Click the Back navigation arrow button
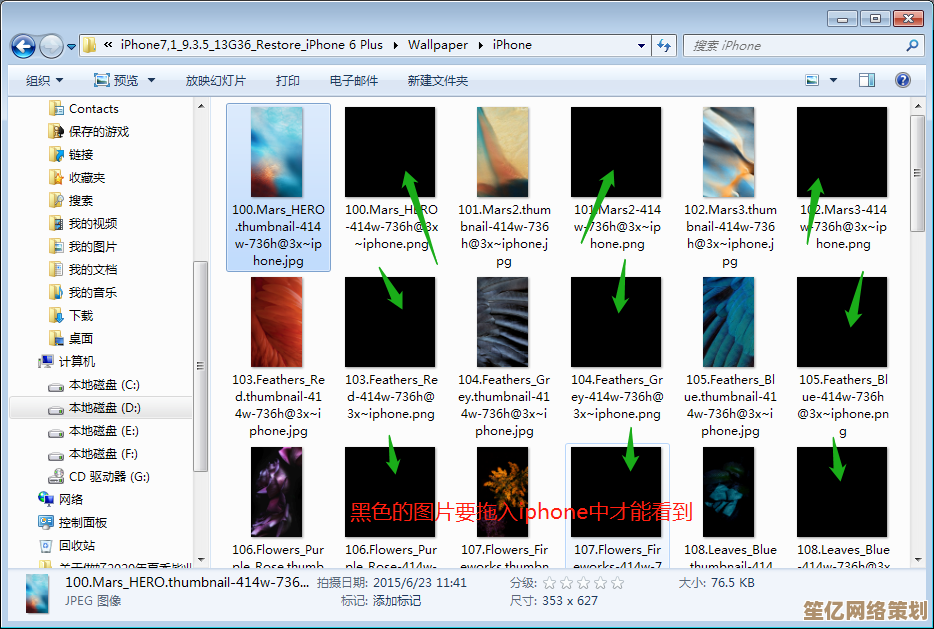934x629 pixels. (23, 46)
